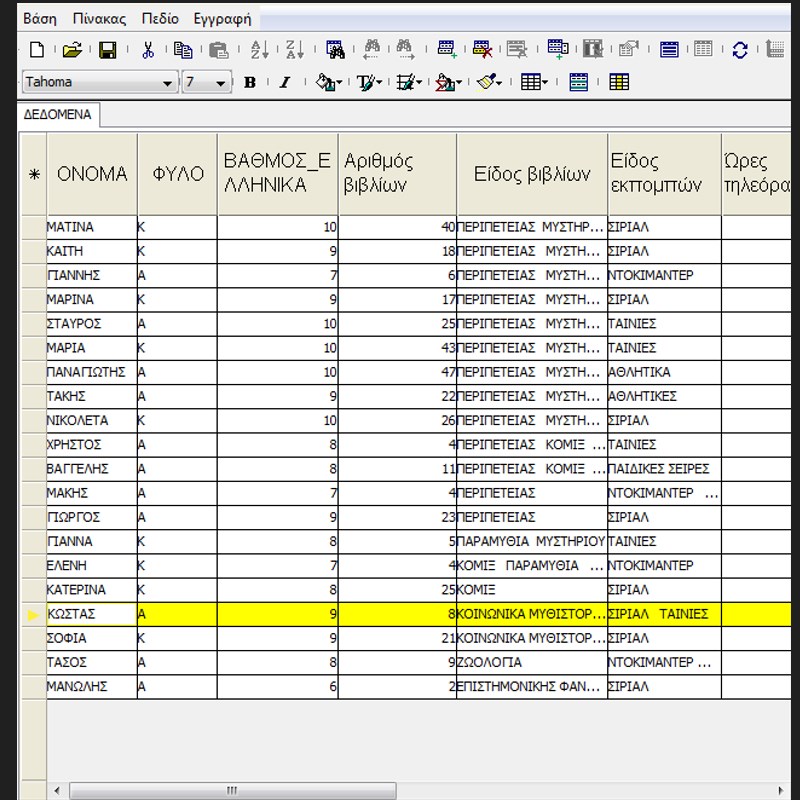Save using the floppy disk icon
Image resolution: width=800 pixels, height=800 pixels.
pyautogui.click(x=107, y=50)
